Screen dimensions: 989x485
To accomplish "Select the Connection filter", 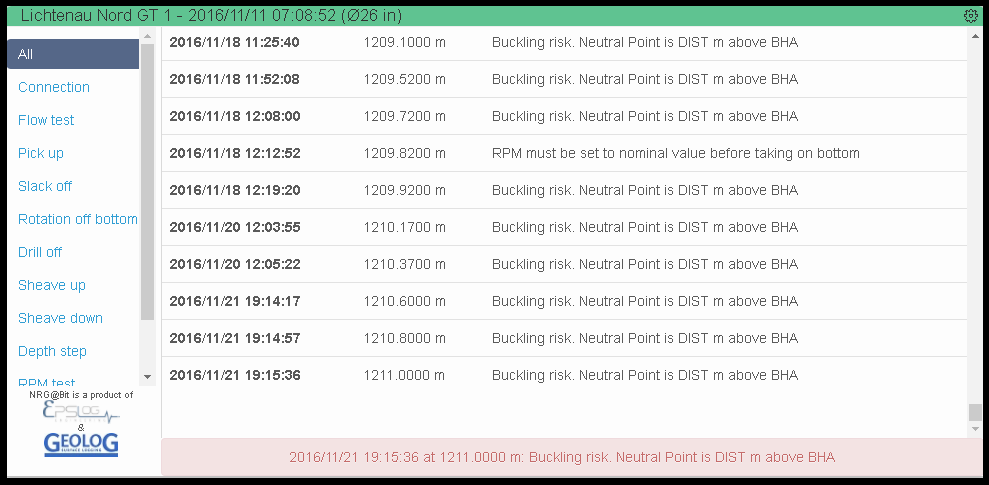I will (x=54, y=87).
